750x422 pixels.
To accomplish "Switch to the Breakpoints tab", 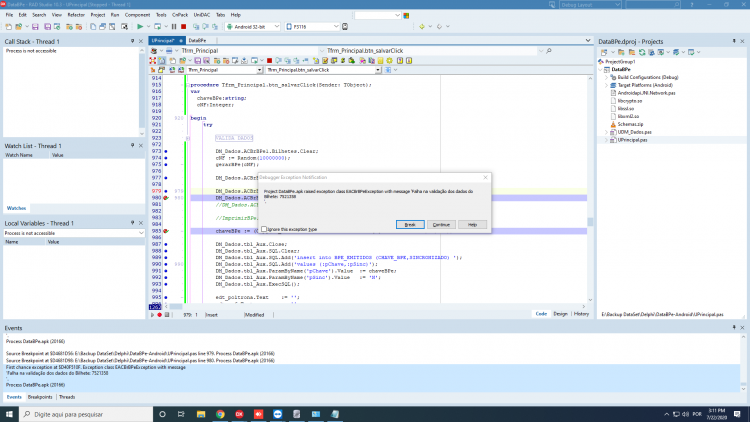I will click(x=40, y=397).
